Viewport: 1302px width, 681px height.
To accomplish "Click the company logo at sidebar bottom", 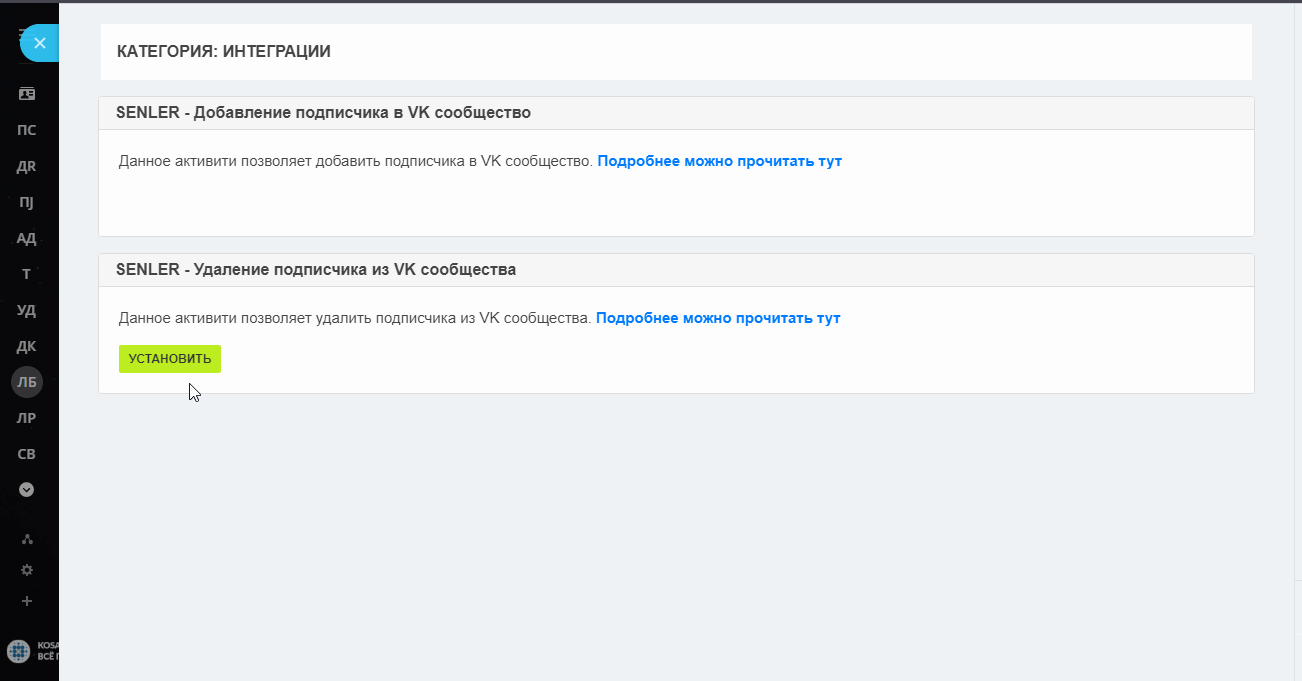I will tap(19, 650).
